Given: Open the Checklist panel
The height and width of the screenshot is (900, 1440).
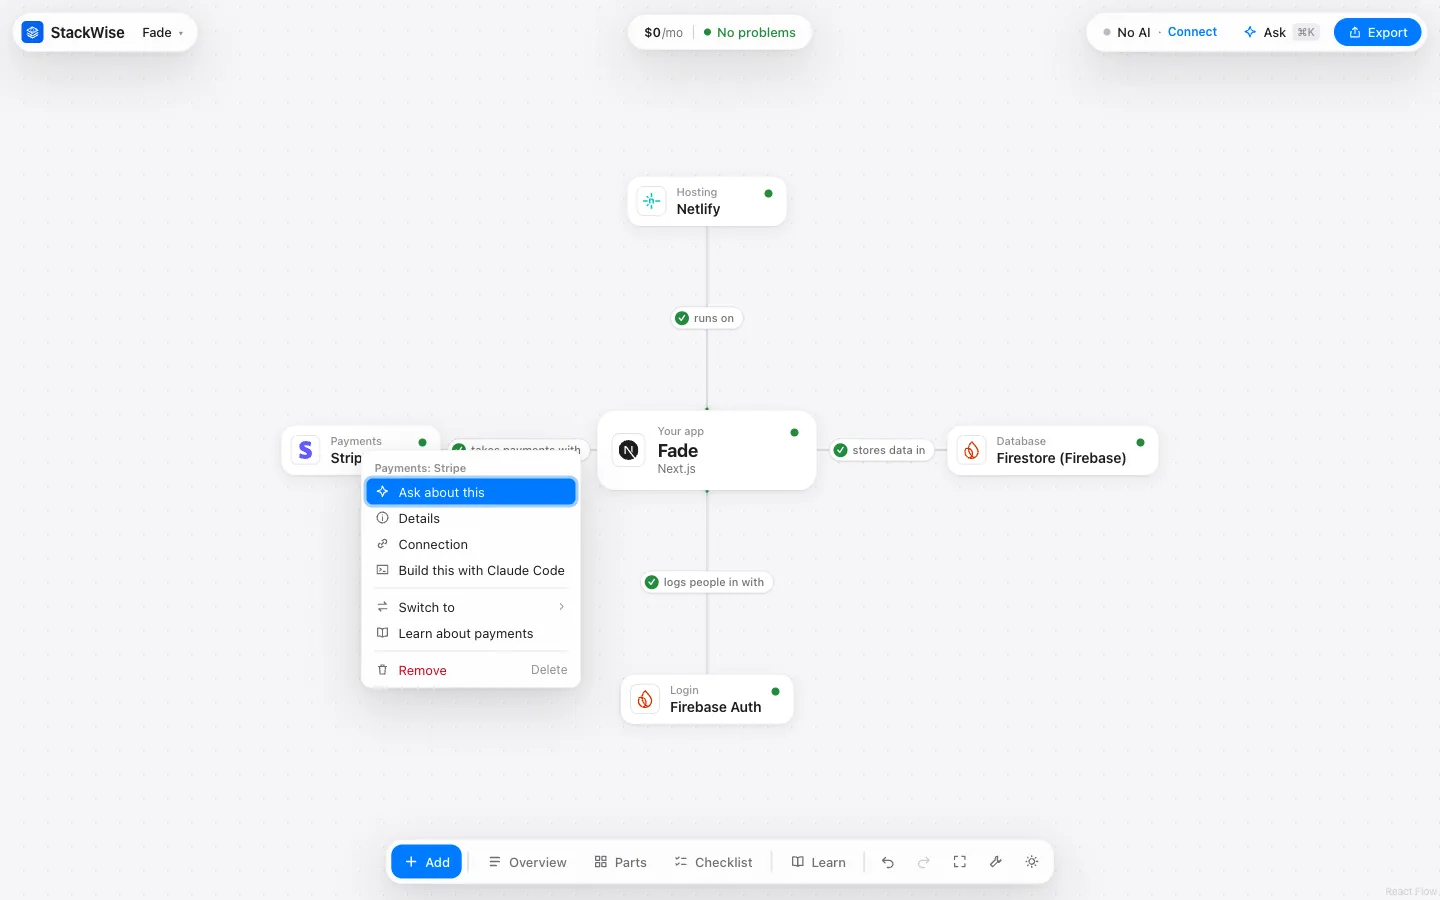Looking at the screenshot, I should tap(713, 862).
